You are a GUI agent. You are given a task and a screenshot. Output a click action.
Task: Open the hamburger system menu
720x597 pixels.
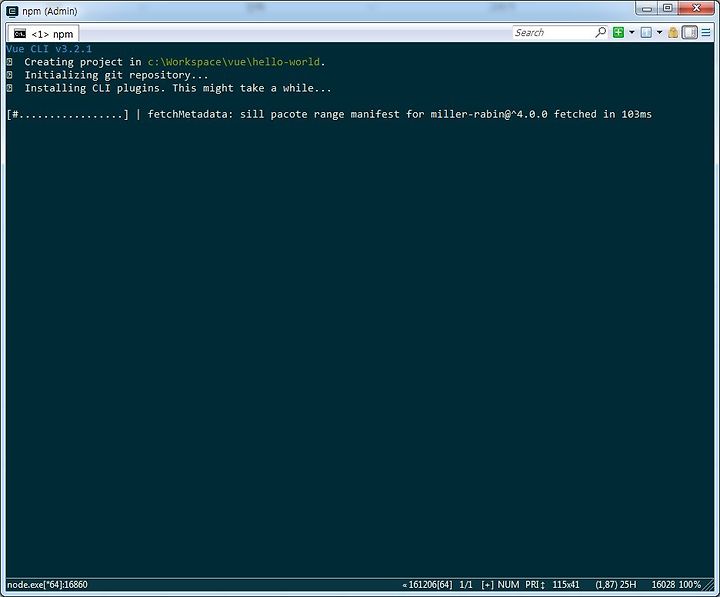[706, 32]
